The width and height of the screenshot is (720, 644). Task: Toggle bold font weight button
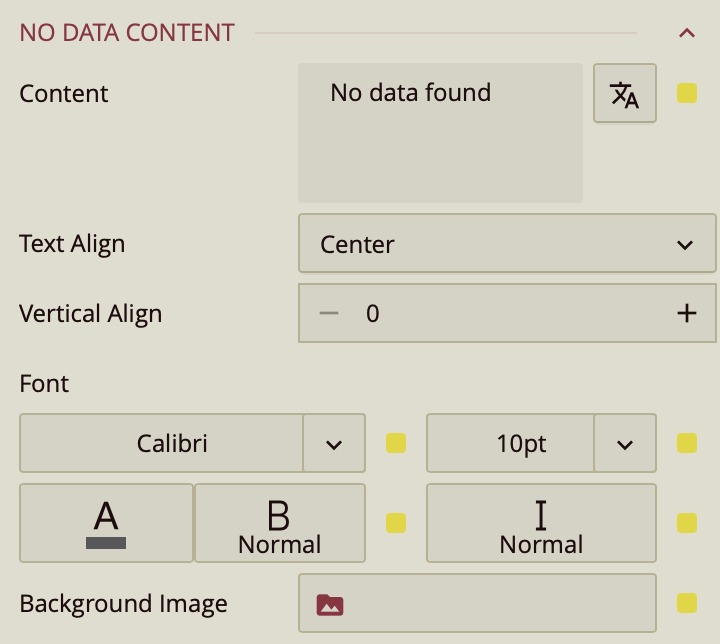click(279, 523)
